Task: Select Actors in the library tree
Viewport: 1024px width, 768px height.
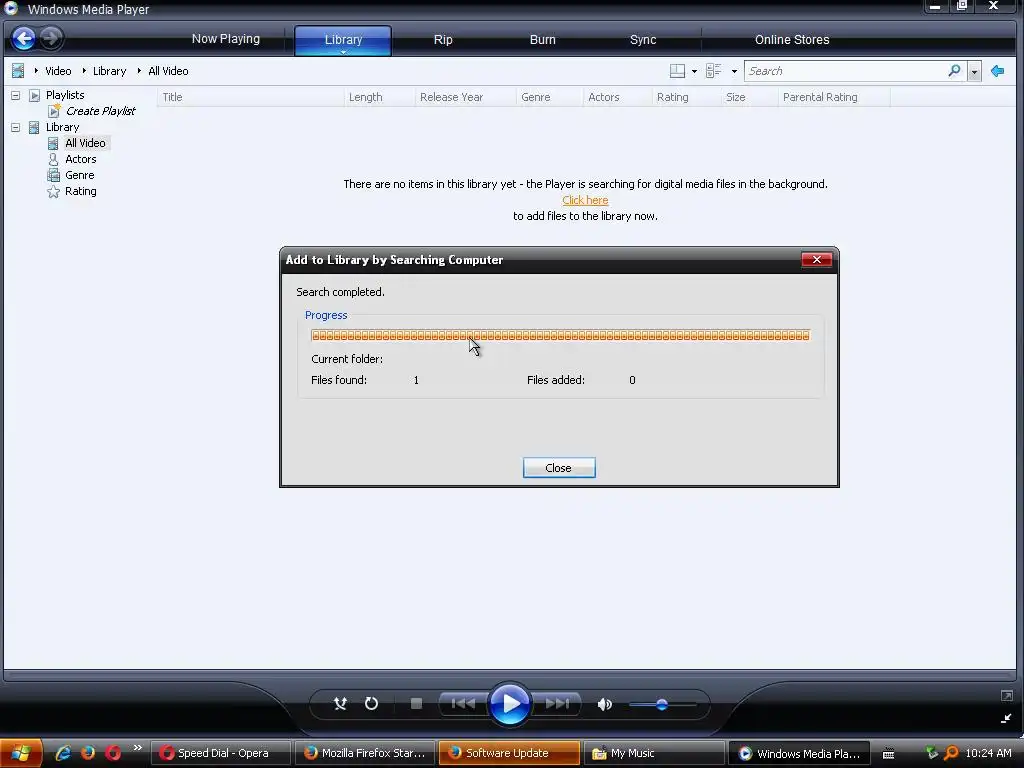Action: [x=80, y=159]
